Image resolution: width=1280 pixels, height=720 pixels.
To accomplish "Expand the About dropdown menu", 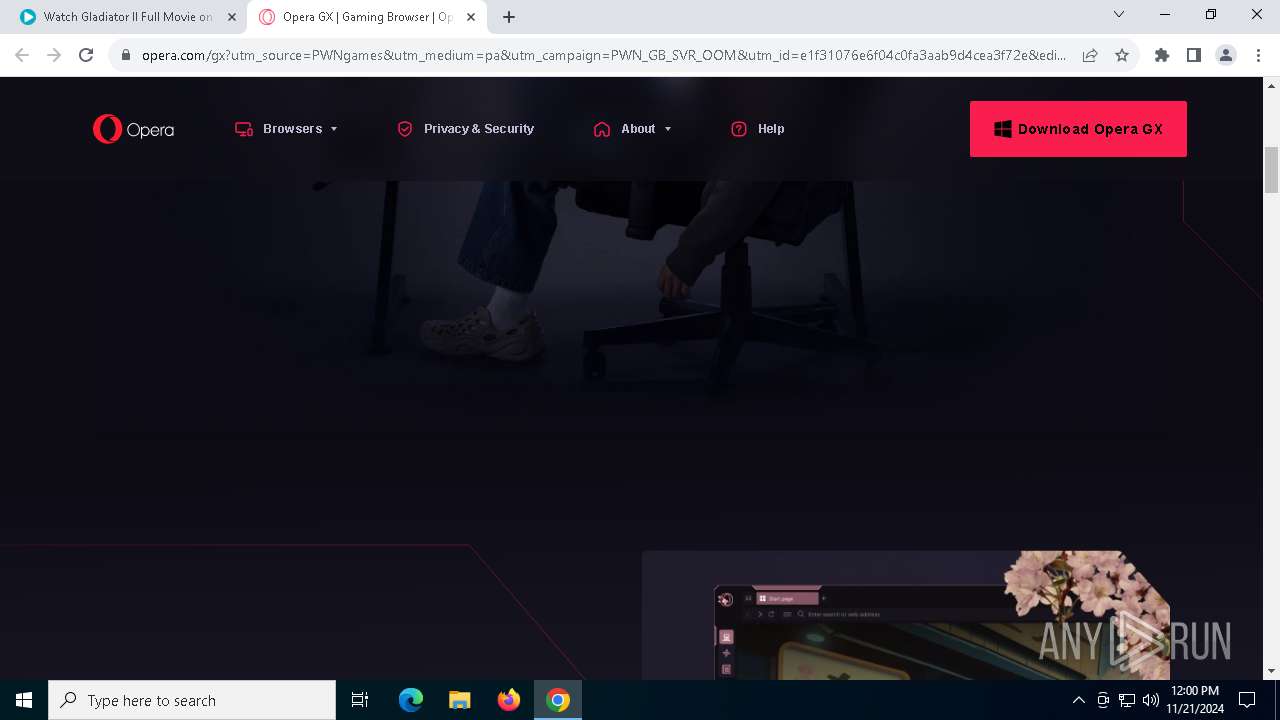I will pyautogui.click(x=633, y=129).
